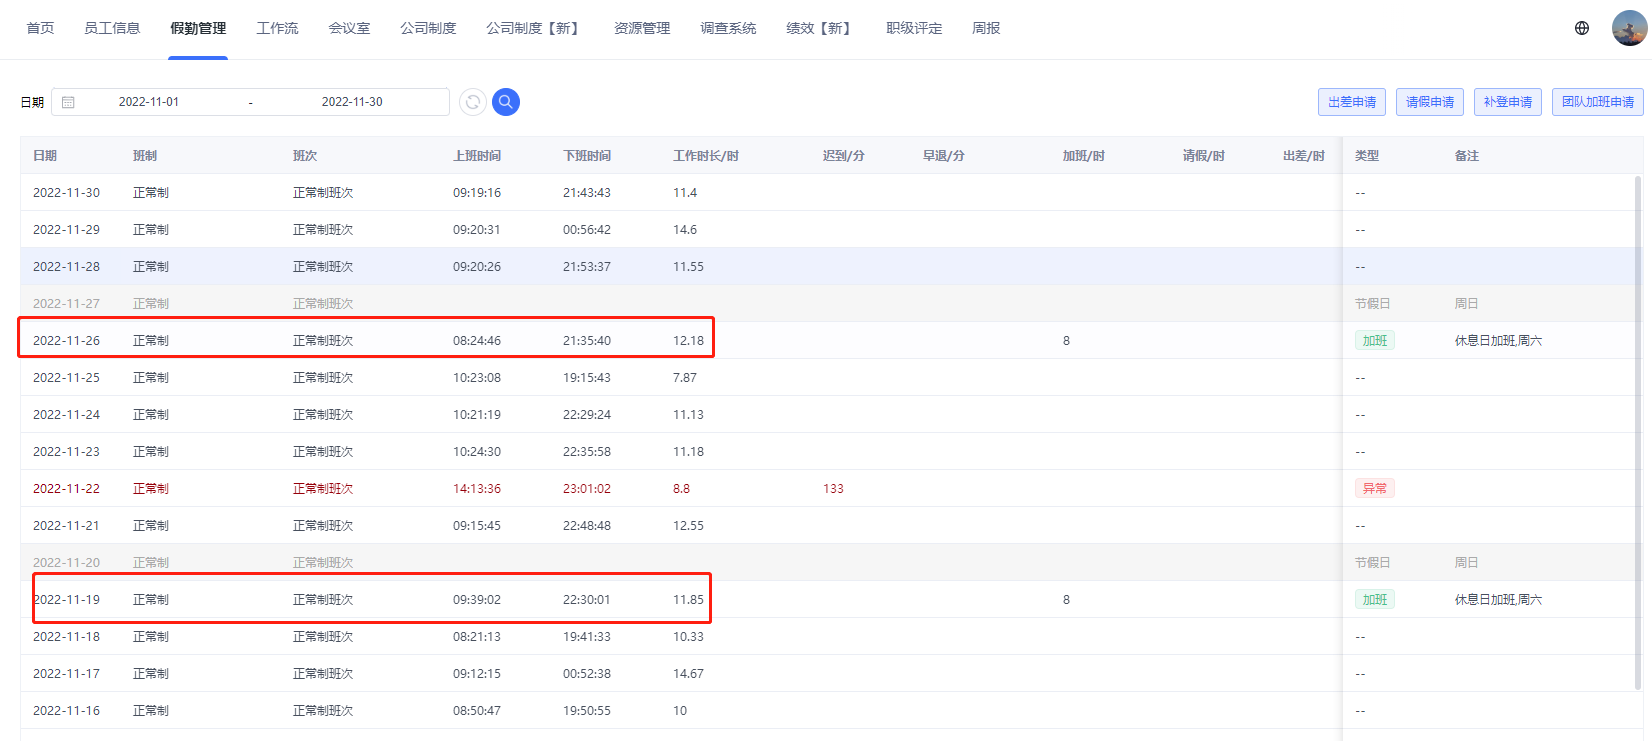This screenshot has height=741, width=1652.
Task: Click the circular refresh reset icon
Action: 473,102
